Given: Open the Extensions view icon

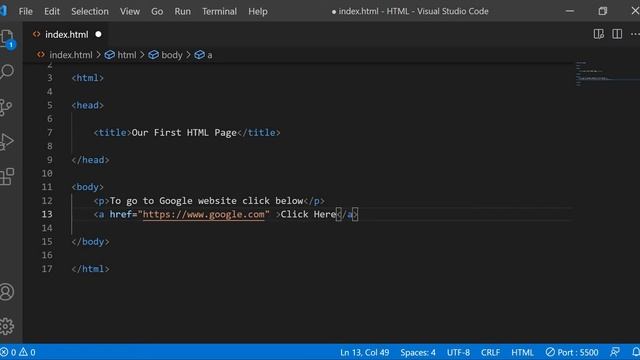Looking at the screenshot, I should click(x=7, y=177).
